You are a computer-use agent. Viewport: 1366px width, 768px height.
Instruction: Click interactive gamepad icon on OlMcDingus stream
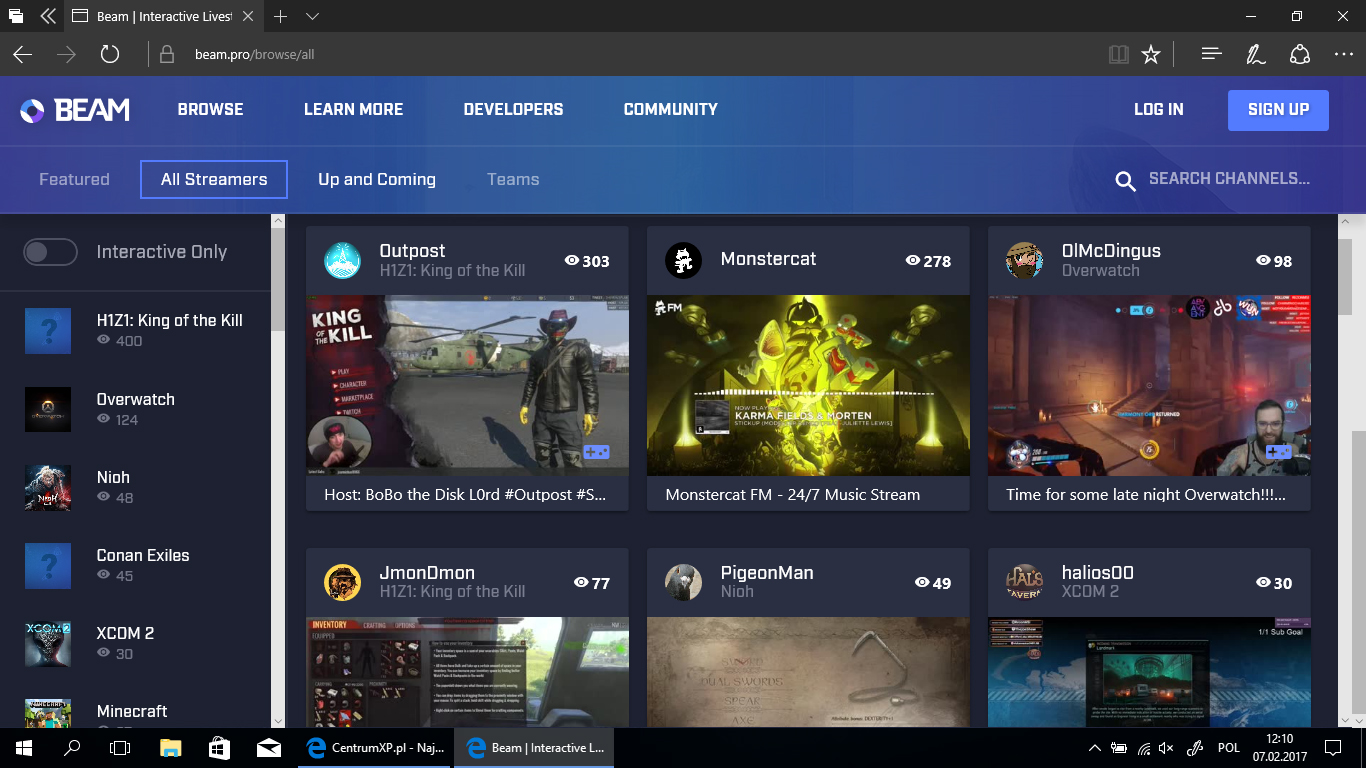click(x=1278, y=452)
